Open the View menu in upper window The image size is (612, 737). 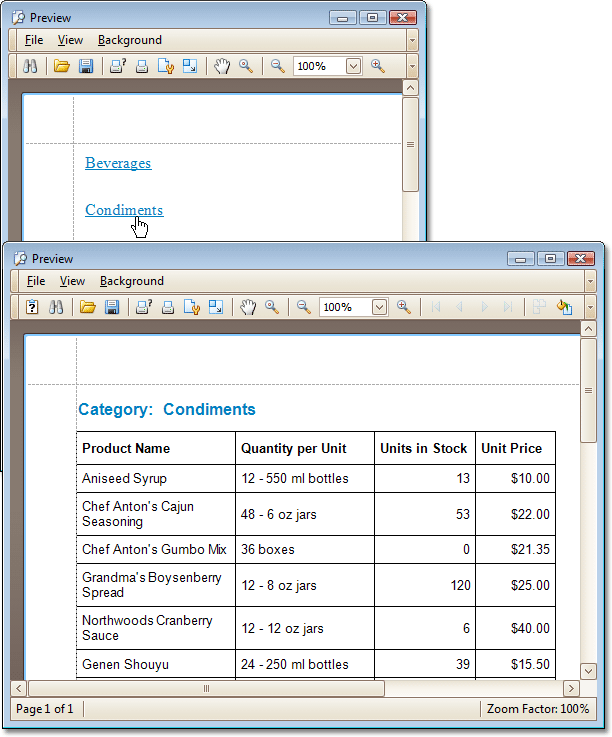pos(71,40)
